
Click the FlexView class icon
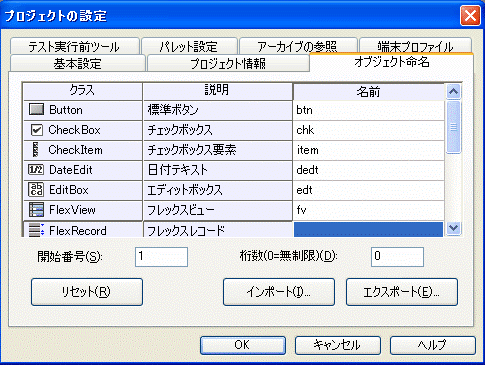pyautogui.click(x=36, y=210)
